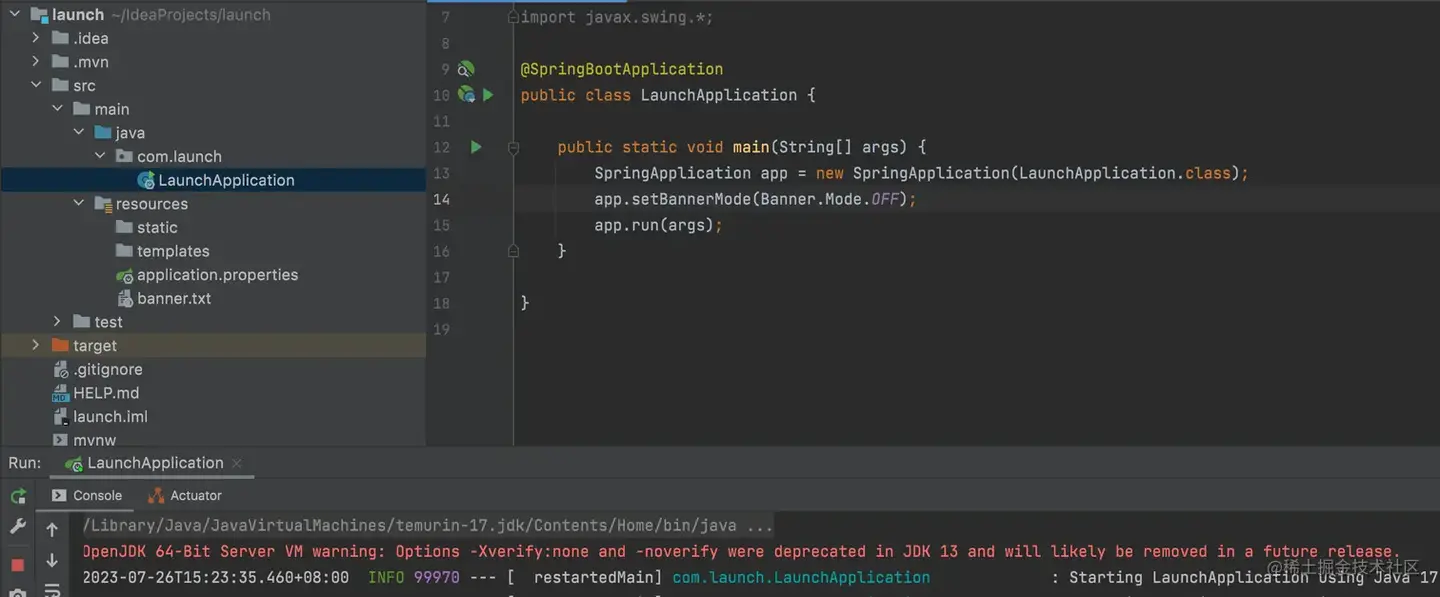Viewport: 1440px width, 597px height.
Task: Navigate up in console output with arrow icon
Action: click(51, 527)
